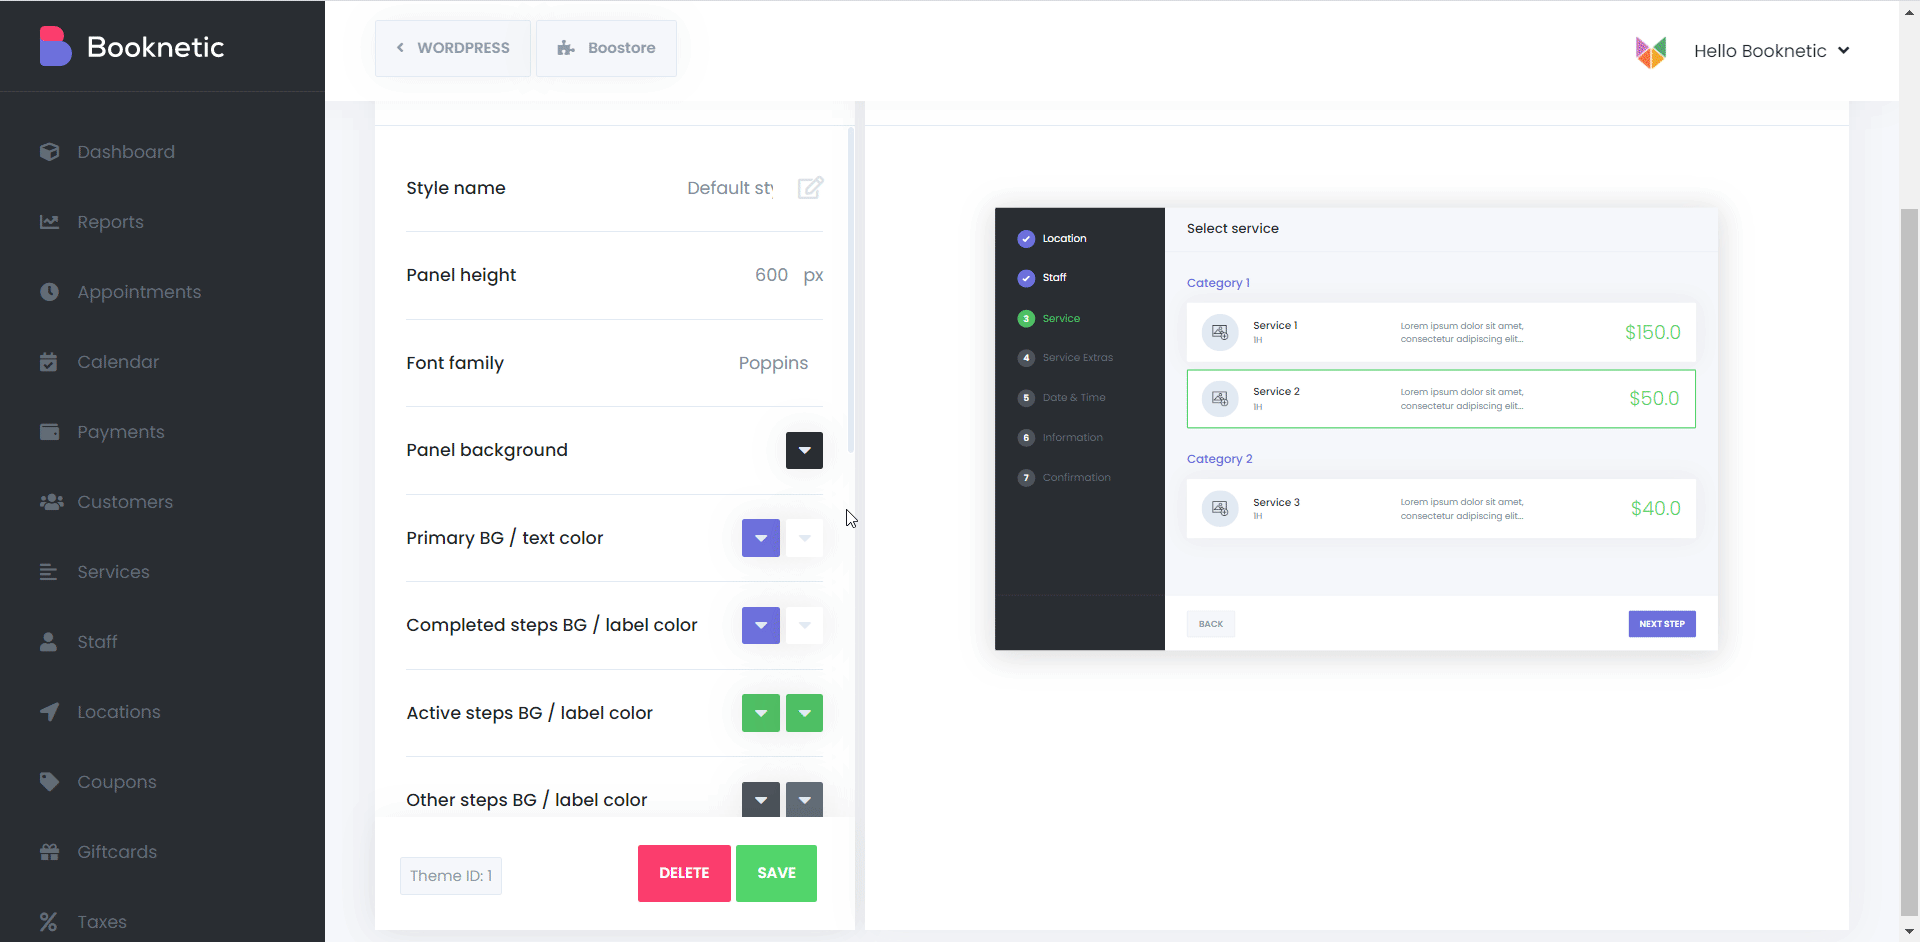Click the Service Extras step 4 badge
Screen dimensions: 1920x942
pyautogui.click(x=1026, y=358)
